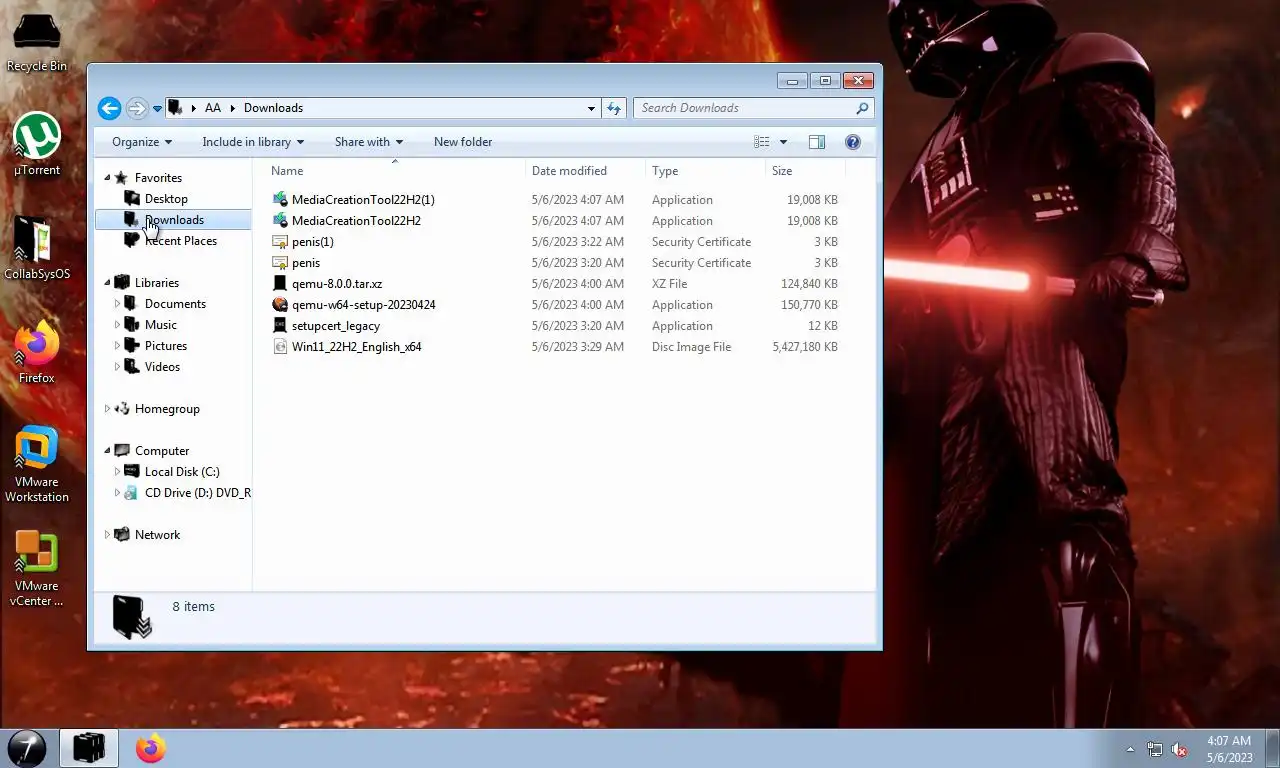Viewport: 1280px width, 768px height.
Task: Click the Explorer Back arrow button
Action: [110, 108]
